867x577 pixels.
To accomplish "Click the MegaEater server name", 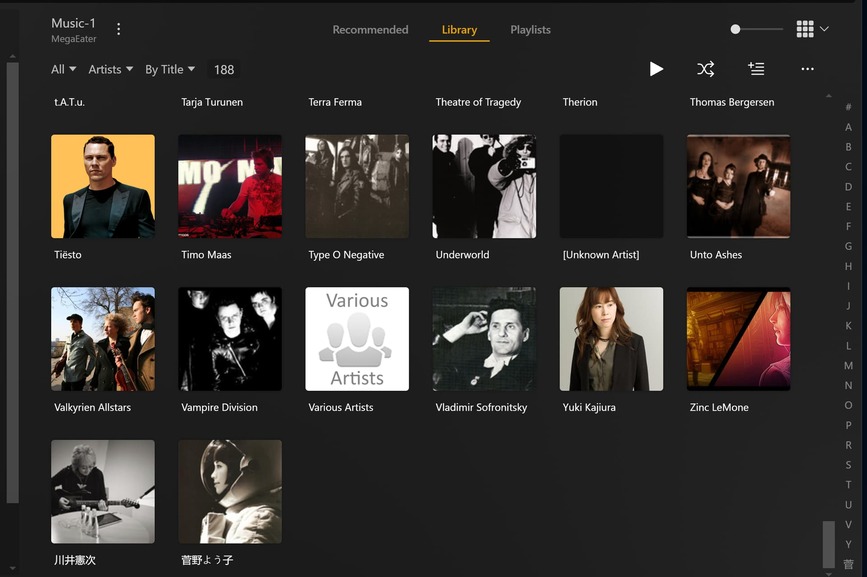I will point(74,39).
